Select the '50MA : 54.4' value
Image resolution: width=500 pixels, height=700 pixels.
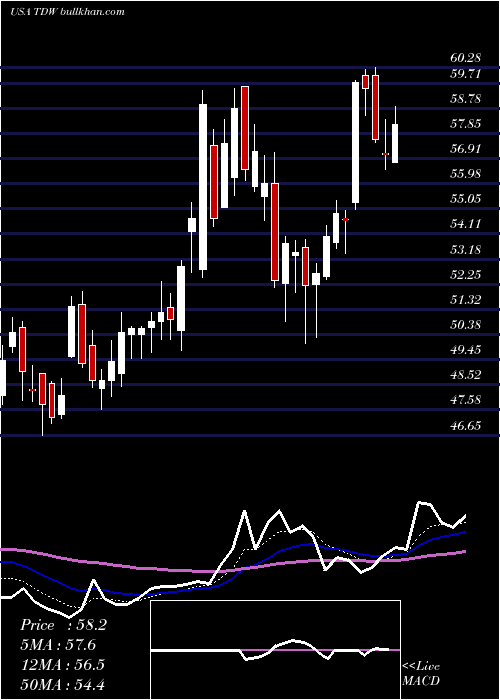click(62, 684)
